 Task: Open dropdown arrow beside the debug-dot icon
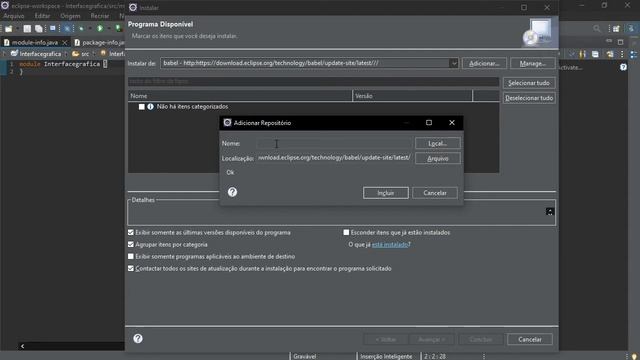tap(90, 28)
